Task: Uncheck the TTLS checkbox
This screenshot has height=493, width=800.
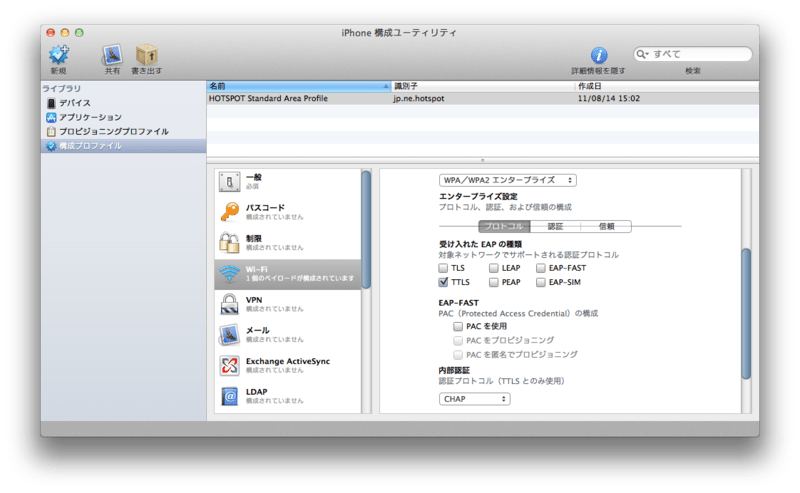Action: click(443, 283)
